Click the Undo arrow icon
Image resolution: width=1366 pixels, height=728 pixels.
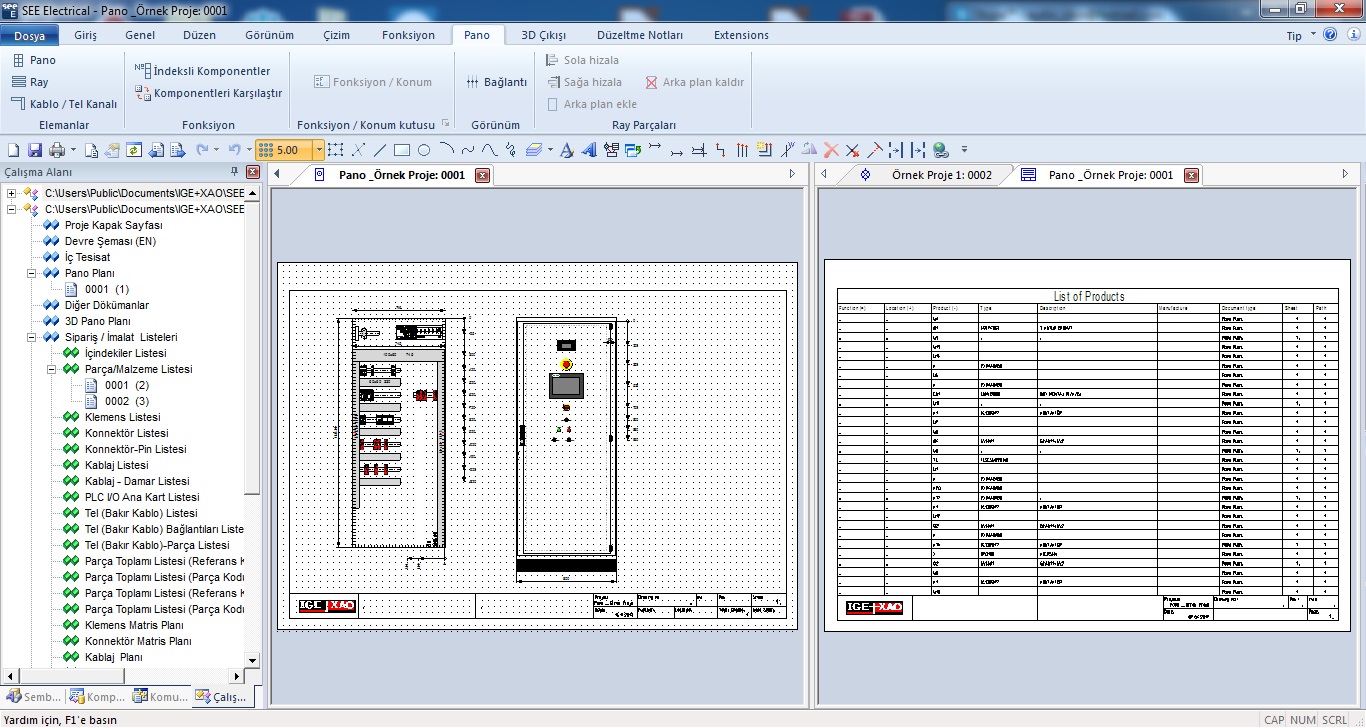pyautogui.click(x=234, y=150)
